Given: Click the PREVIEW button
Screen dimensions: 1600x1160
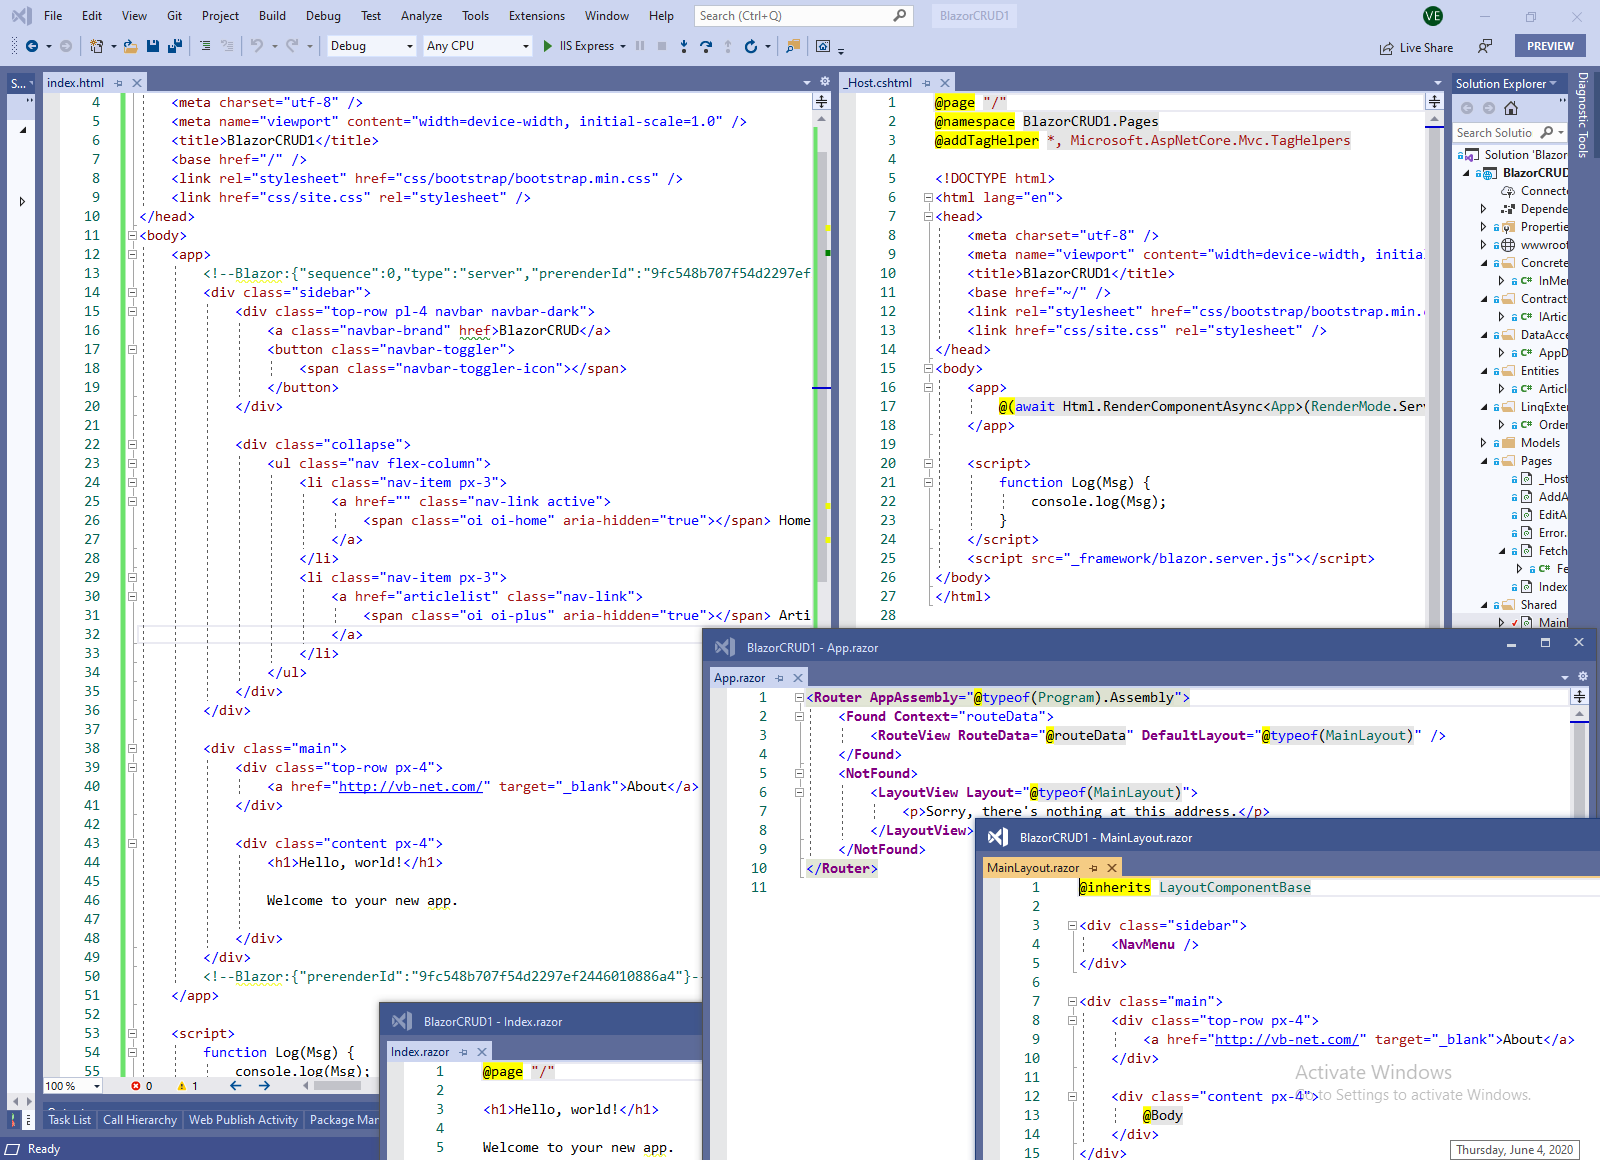Looking at the screenshot, I should [x=1550, y=46].
